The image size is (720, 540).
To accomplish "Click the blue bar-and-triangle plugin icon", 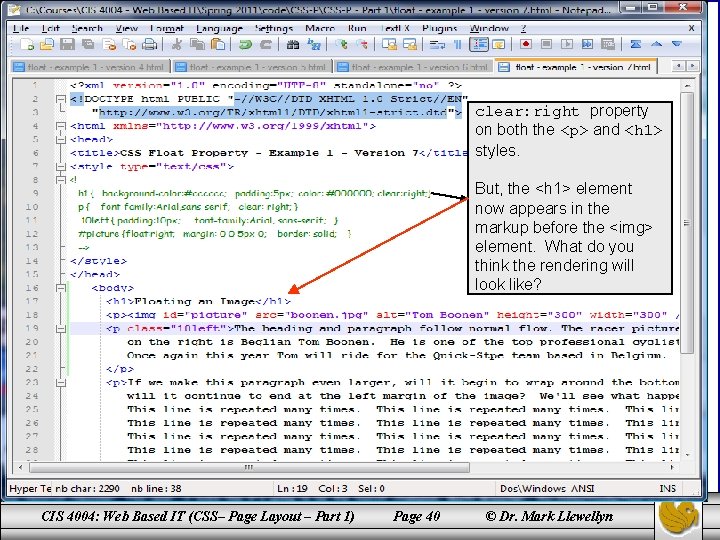I will [x=636, y=44].
